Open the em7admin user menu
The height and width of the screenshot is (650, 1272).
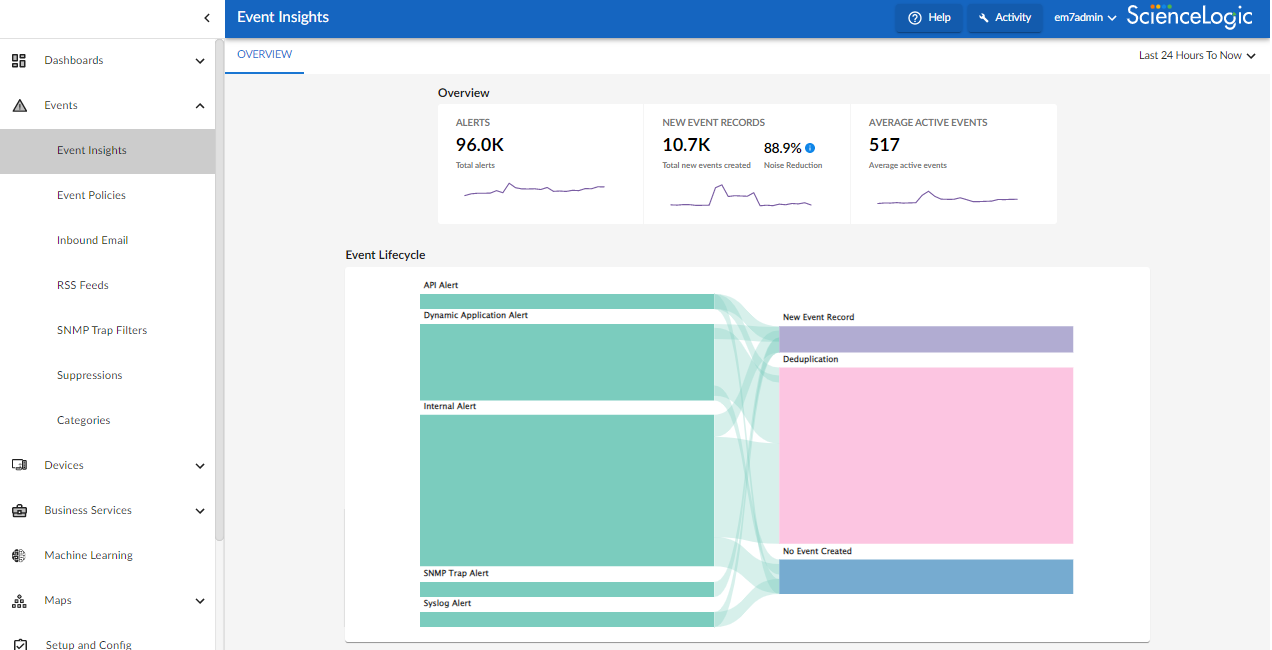(1085, 17)
